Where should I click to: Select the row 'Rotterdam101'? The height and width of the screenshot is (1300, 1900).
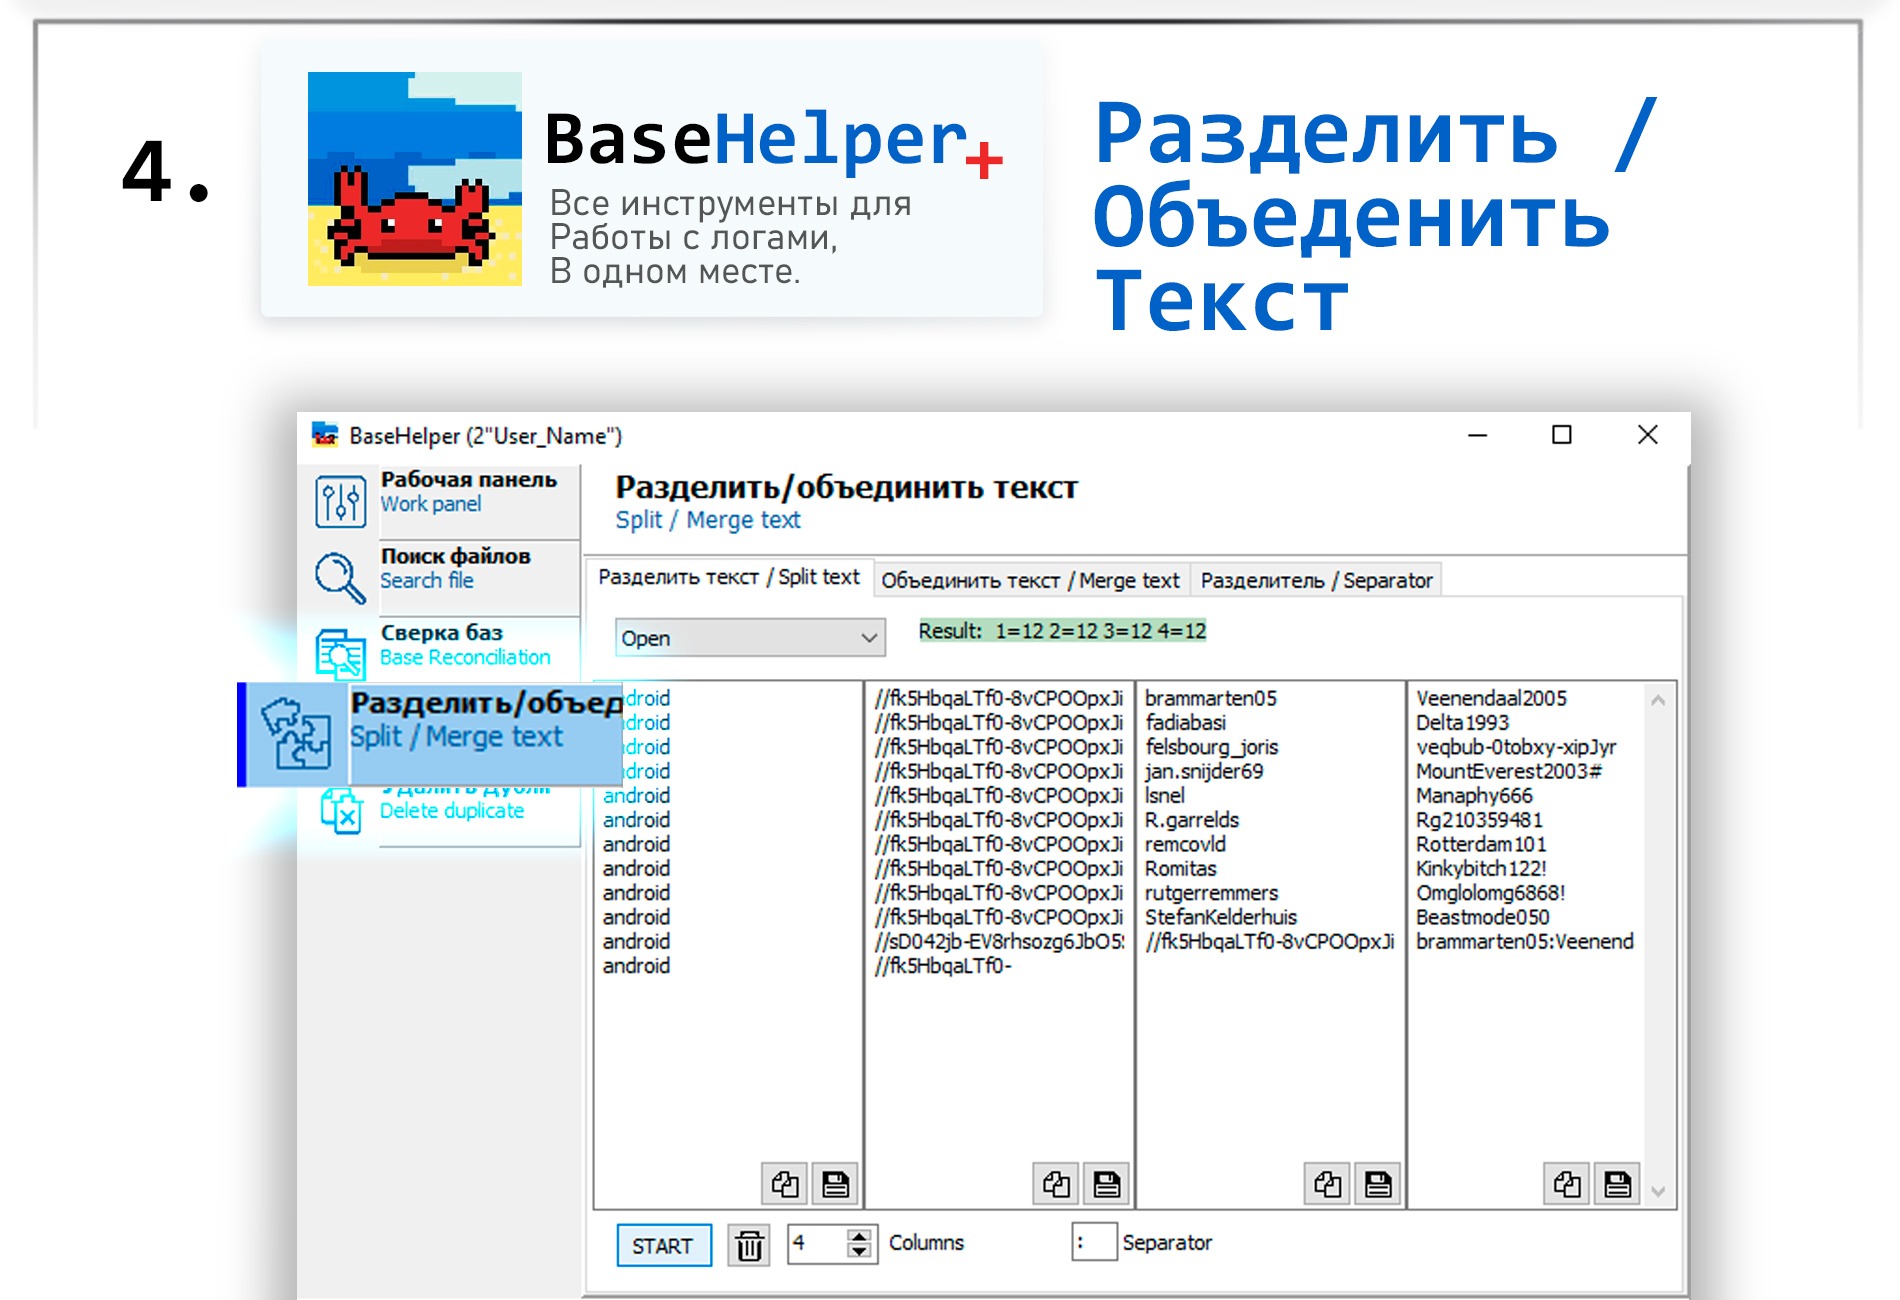coord(1481,844)
